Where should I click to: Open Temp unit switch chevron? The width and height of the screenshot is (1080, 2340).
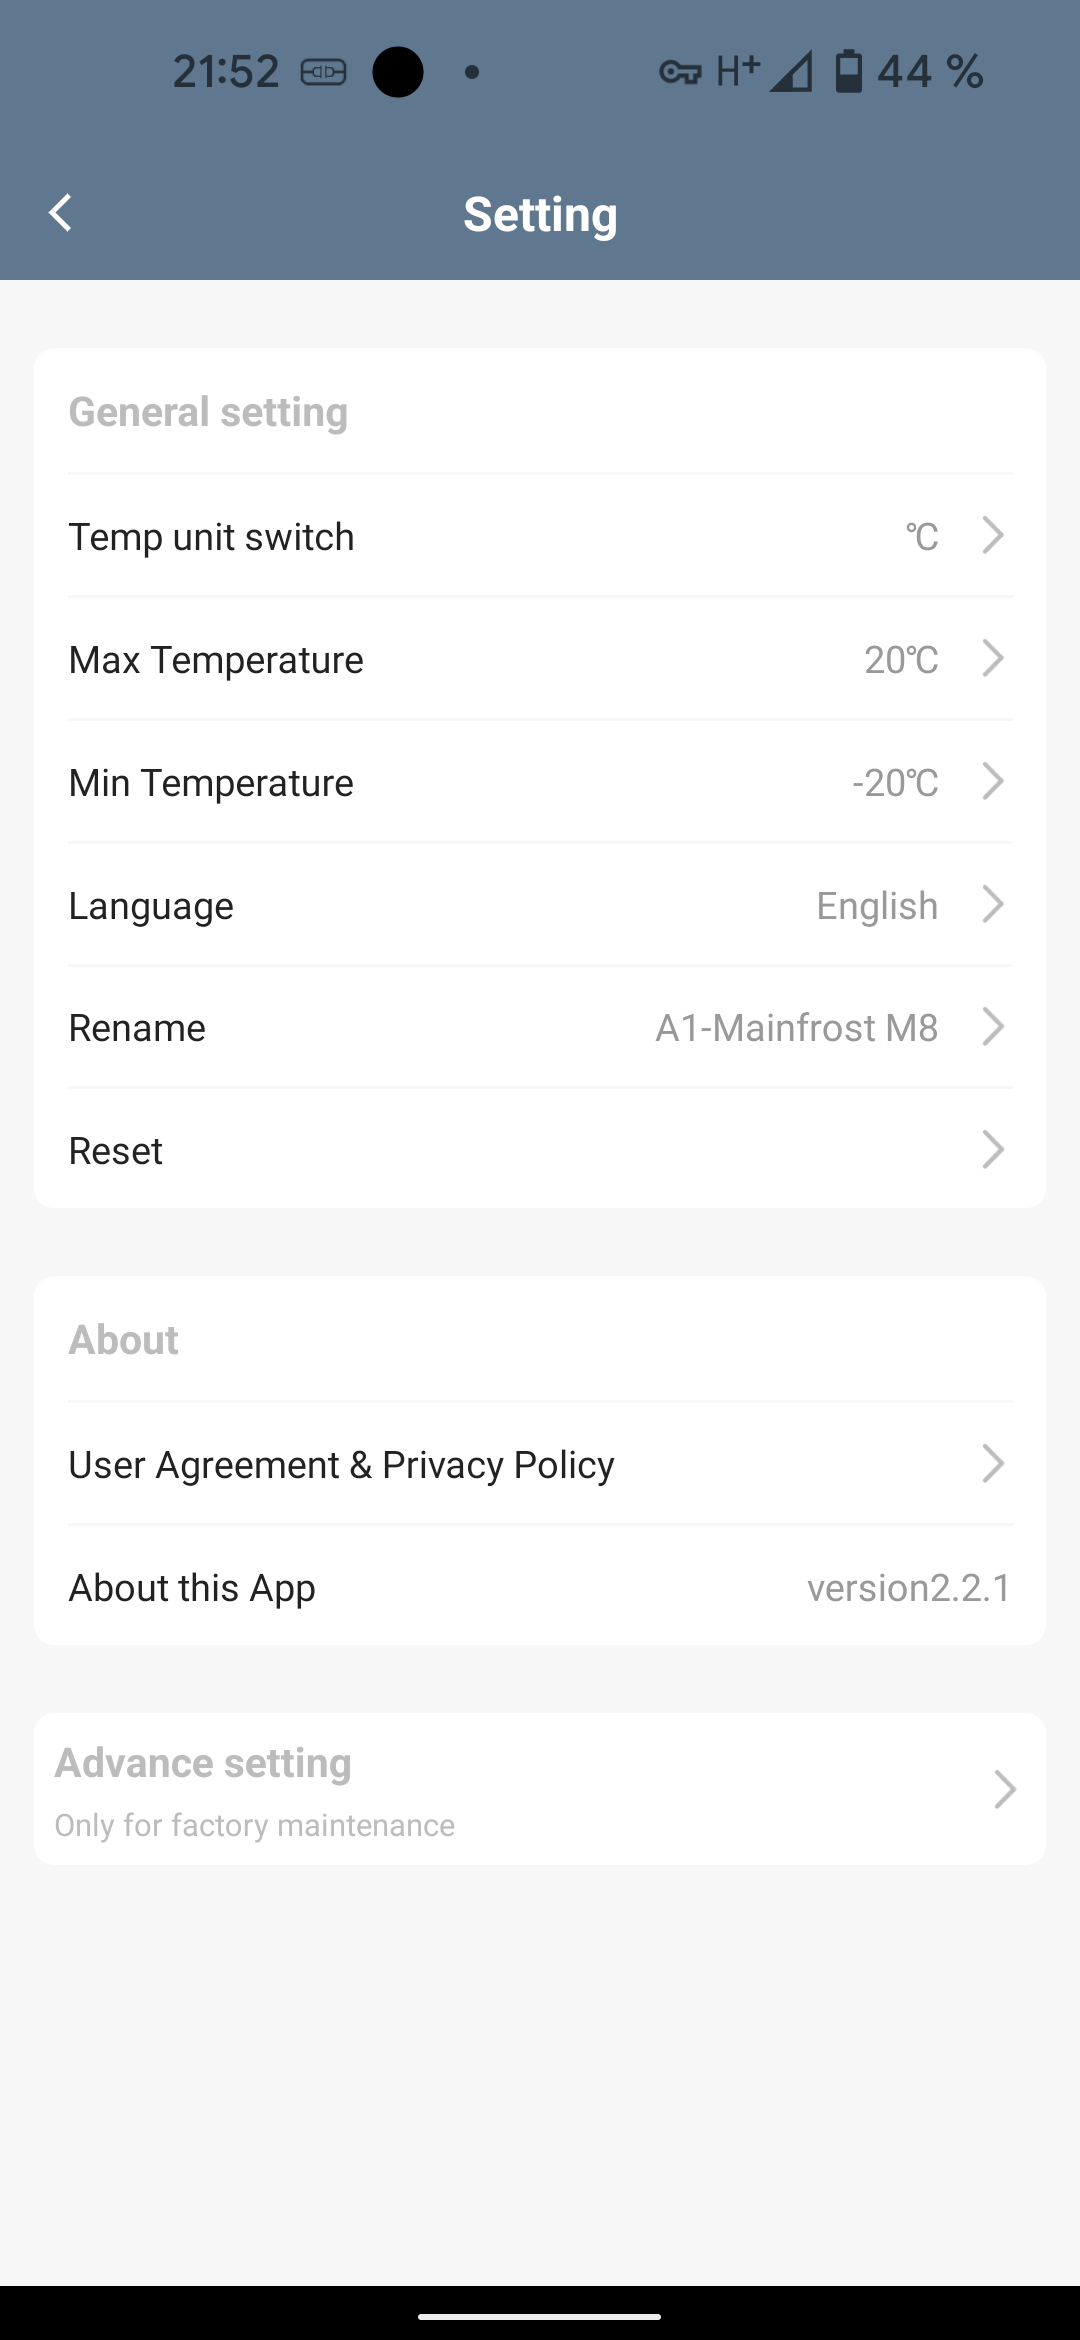(x=992, y=536)
